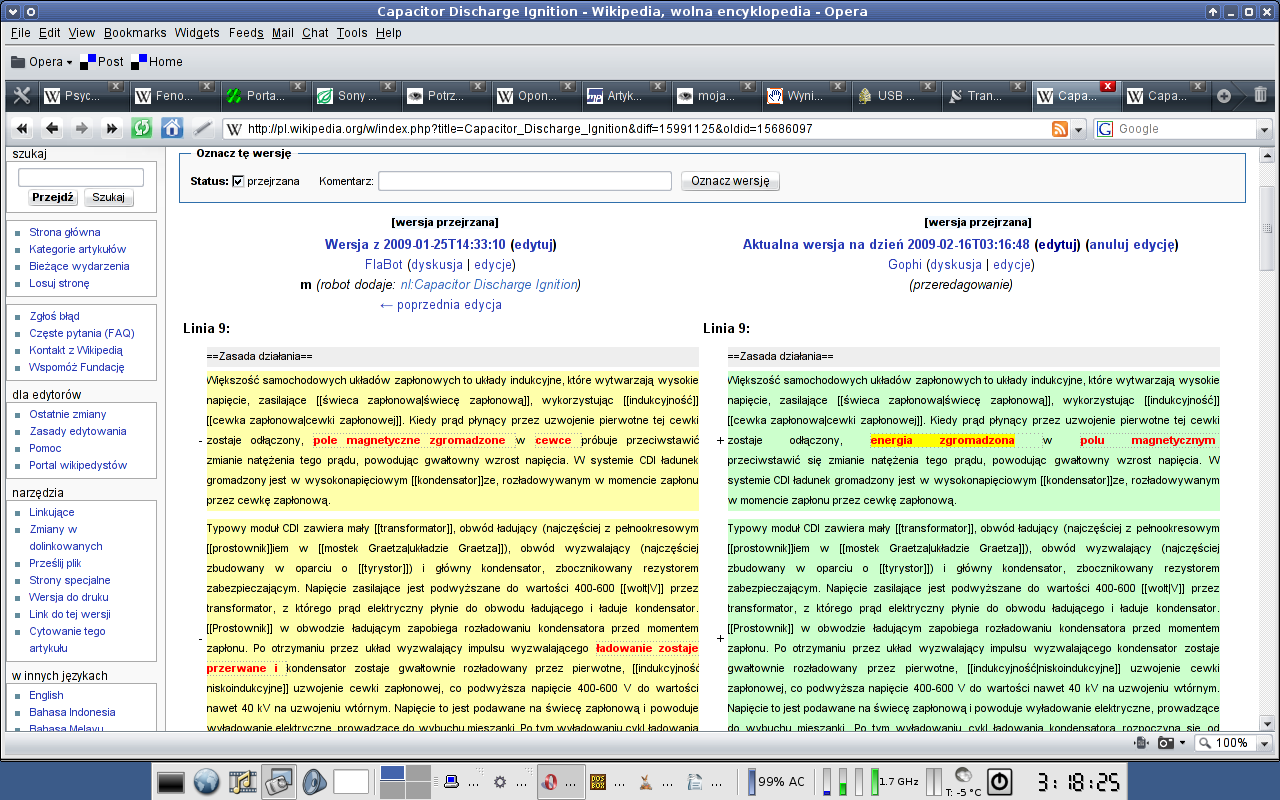This screenshot has height=800, width=1280.
Task: Follow the 'anuluj edycję' link
Action: [1133, 244]
